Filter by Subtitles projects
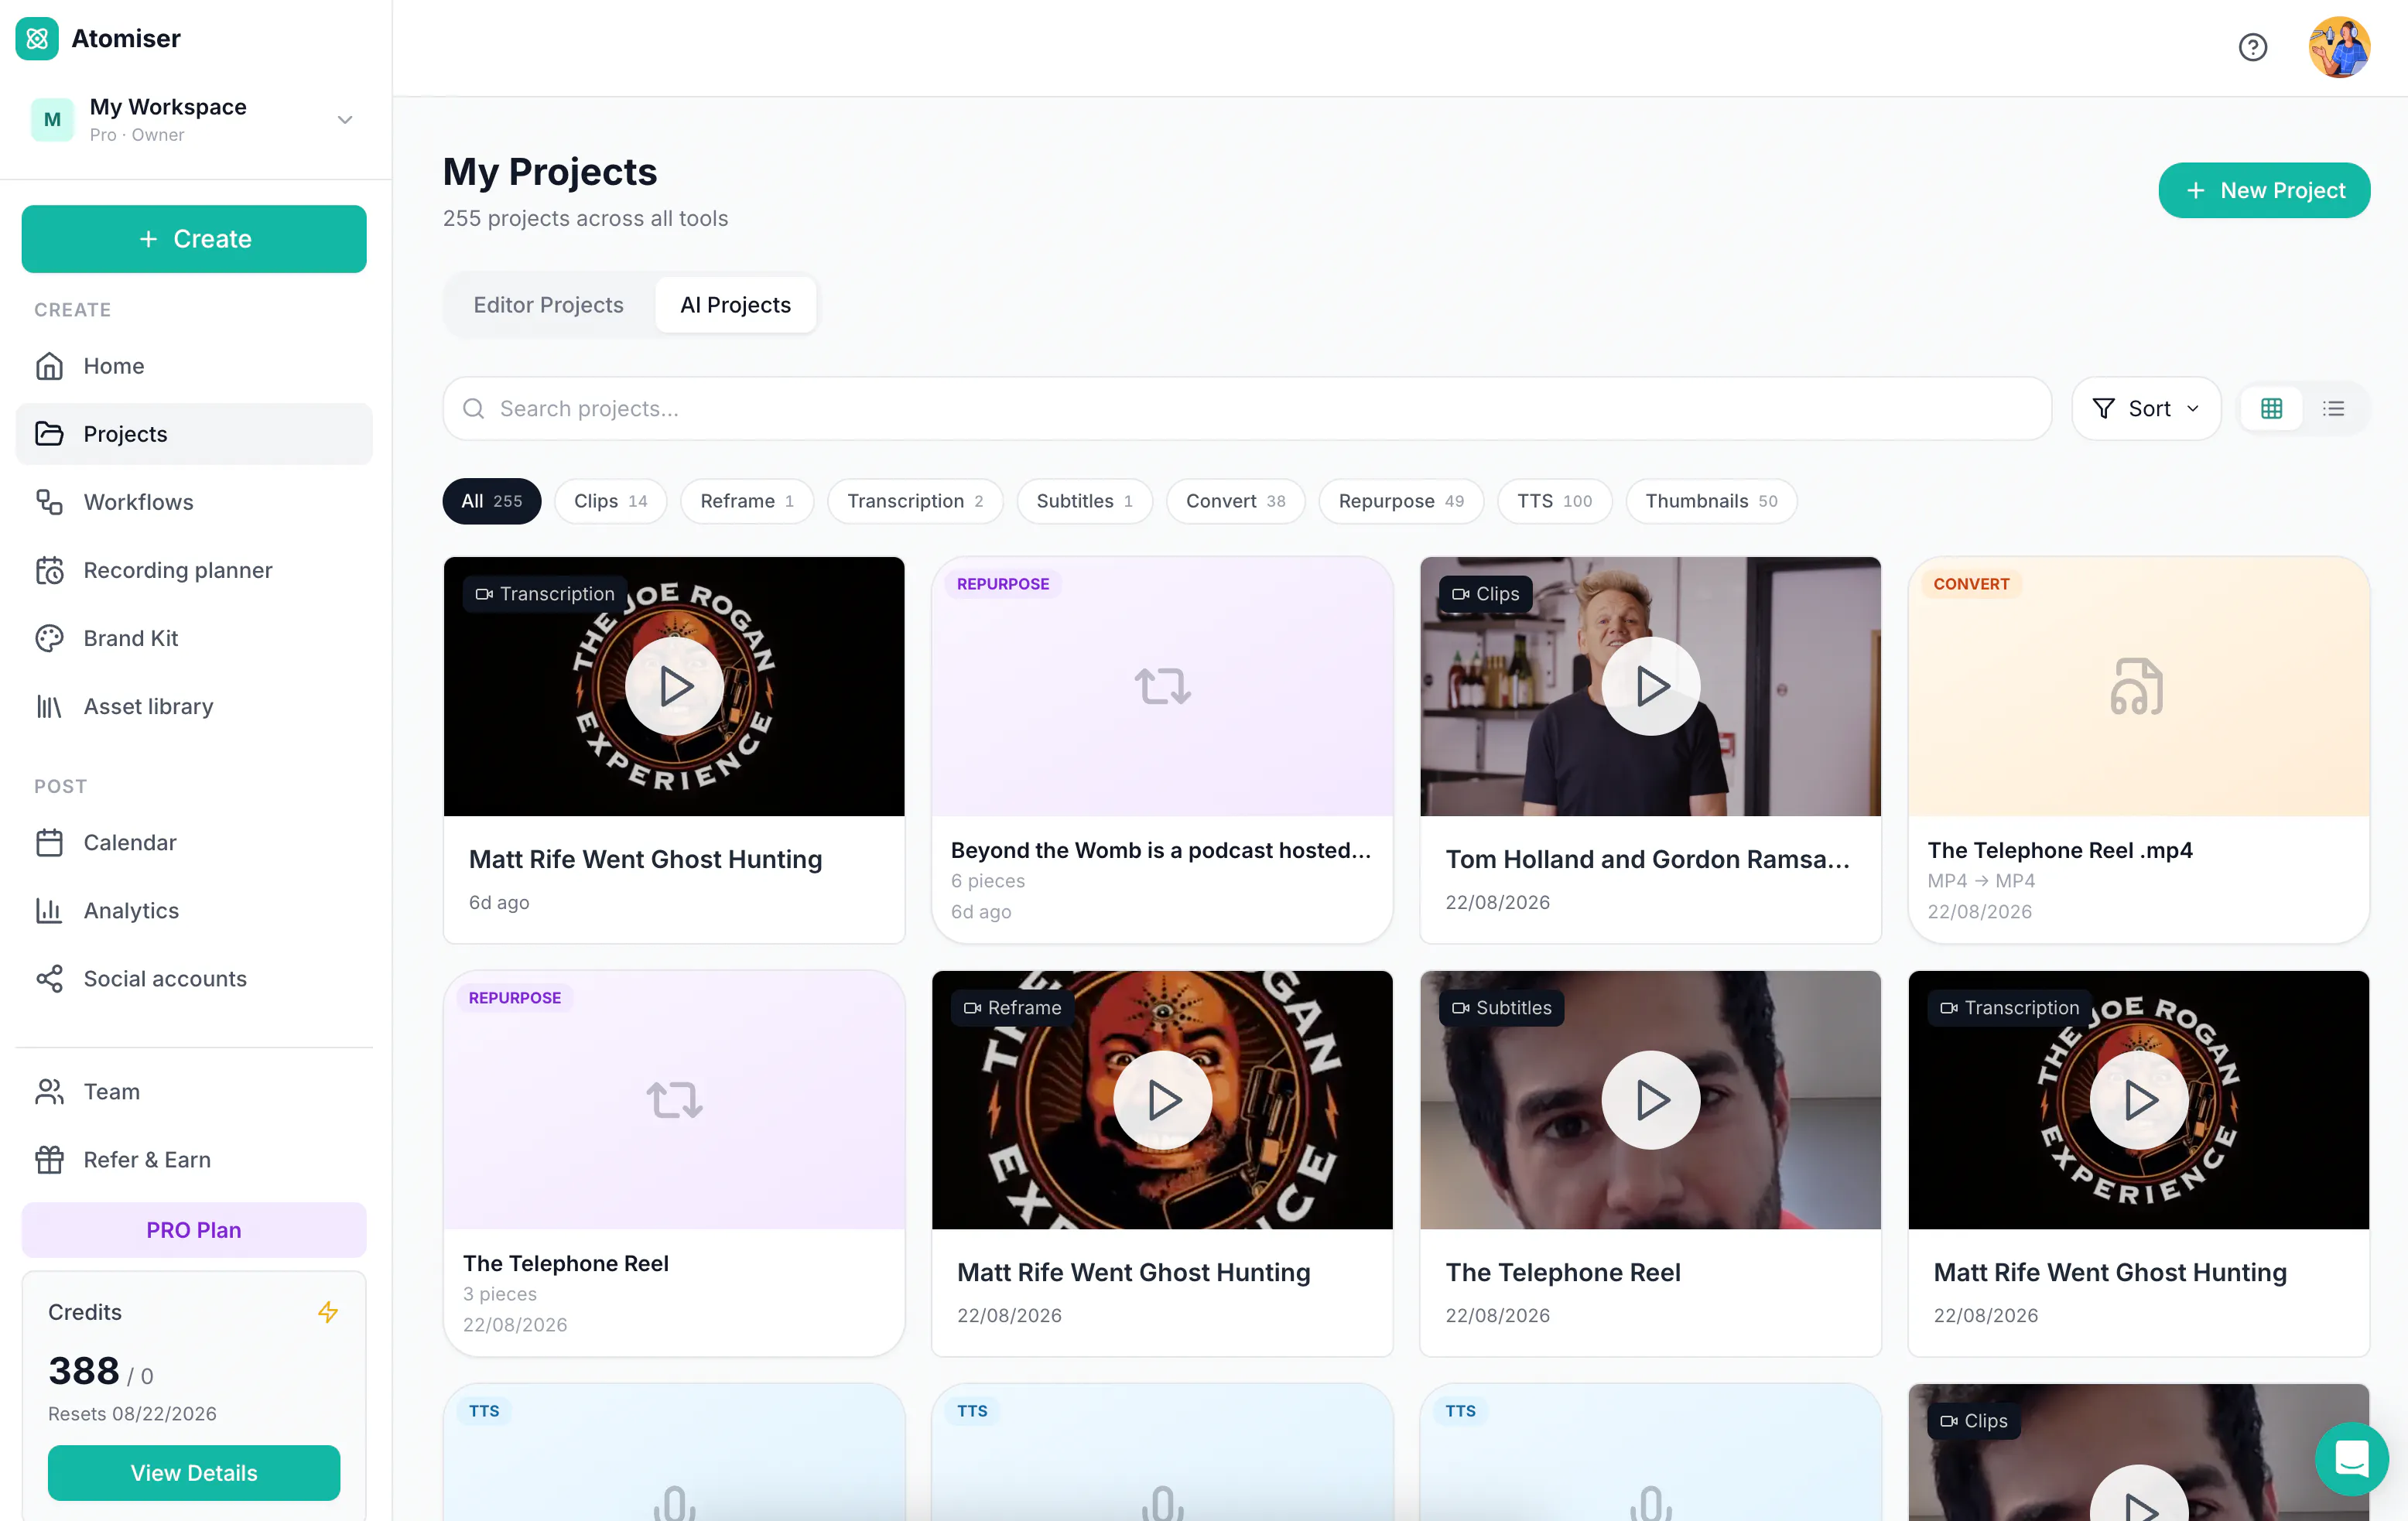The height and width of the screenshot is (1521, 2408). (1084, 501)
